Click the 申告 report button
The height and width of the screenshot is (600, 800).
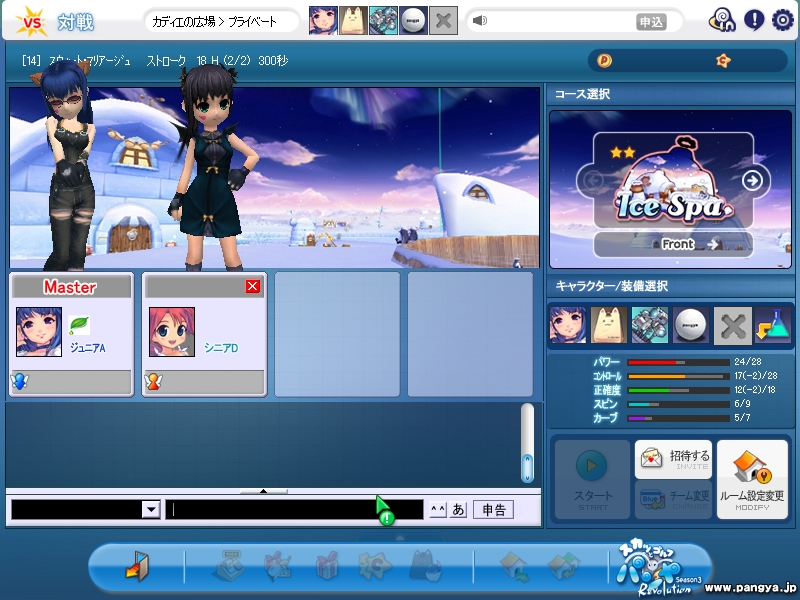click(x=493, y=510)
